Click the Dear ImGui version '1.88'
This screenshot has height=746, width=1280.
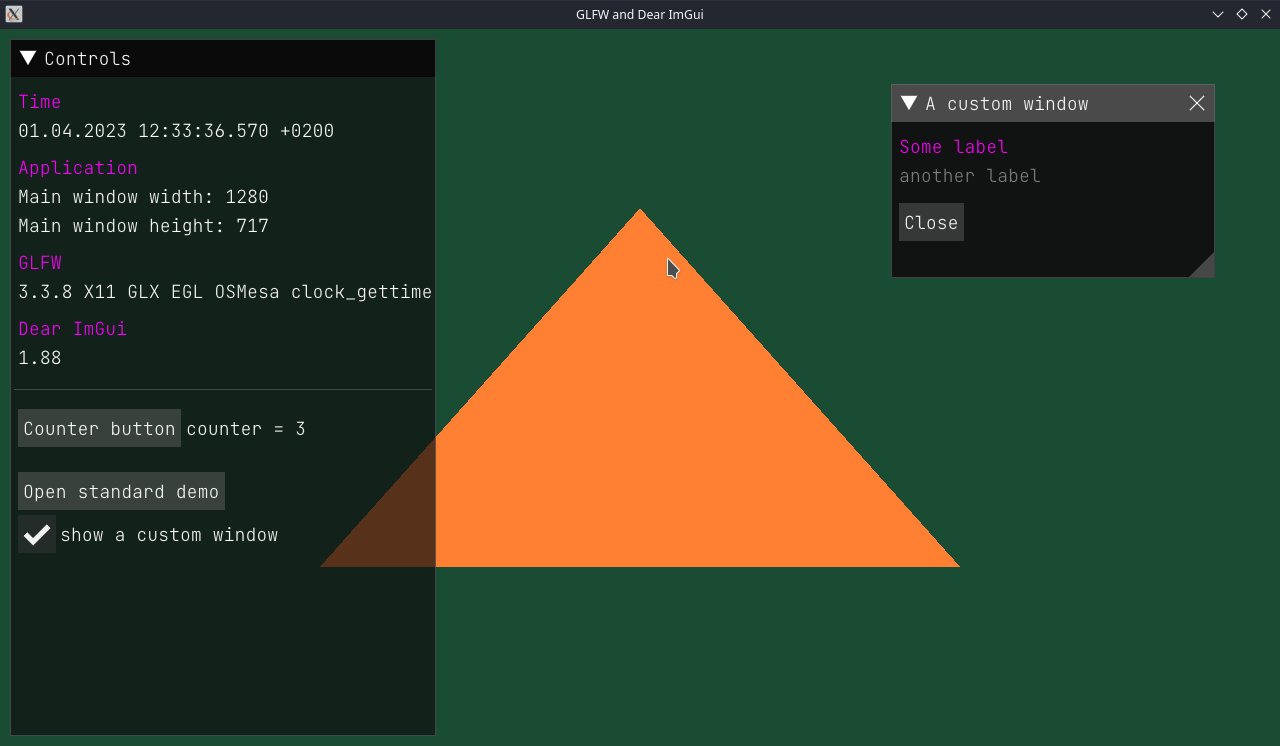pyautogui.click(x=40, y=358)
